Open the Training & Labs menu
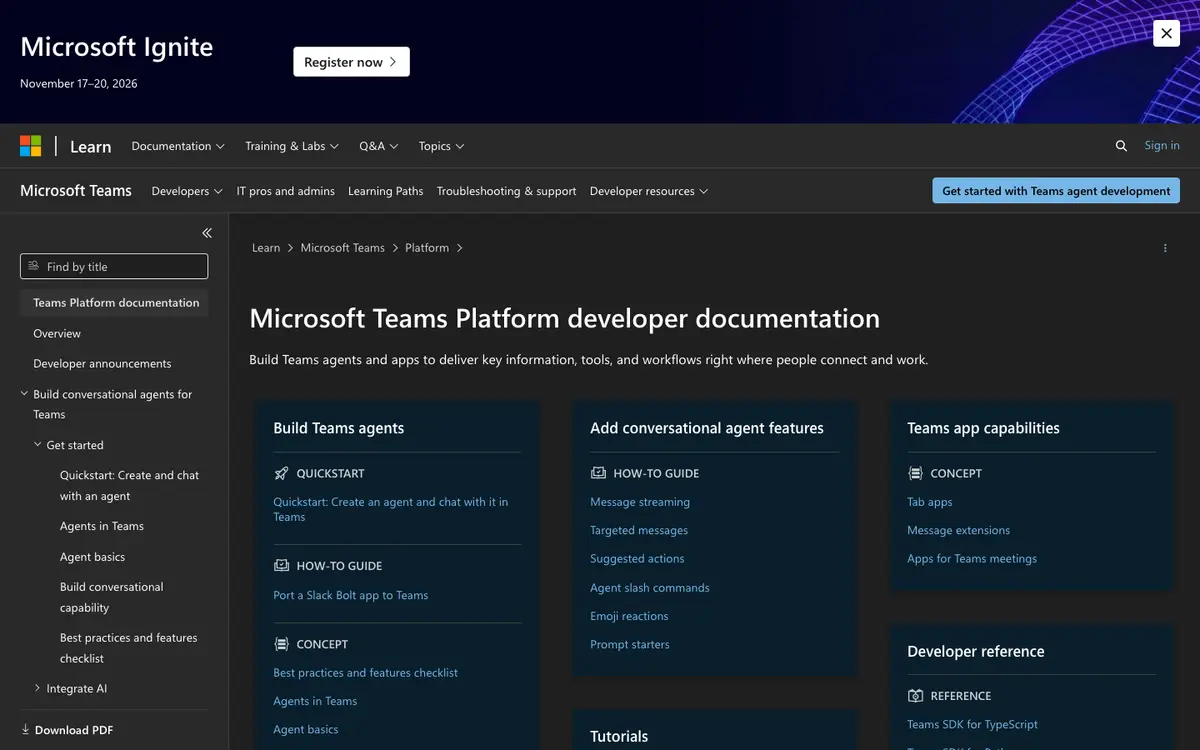Viewport: 1200px width, 750px height. (x=292, y=146)
